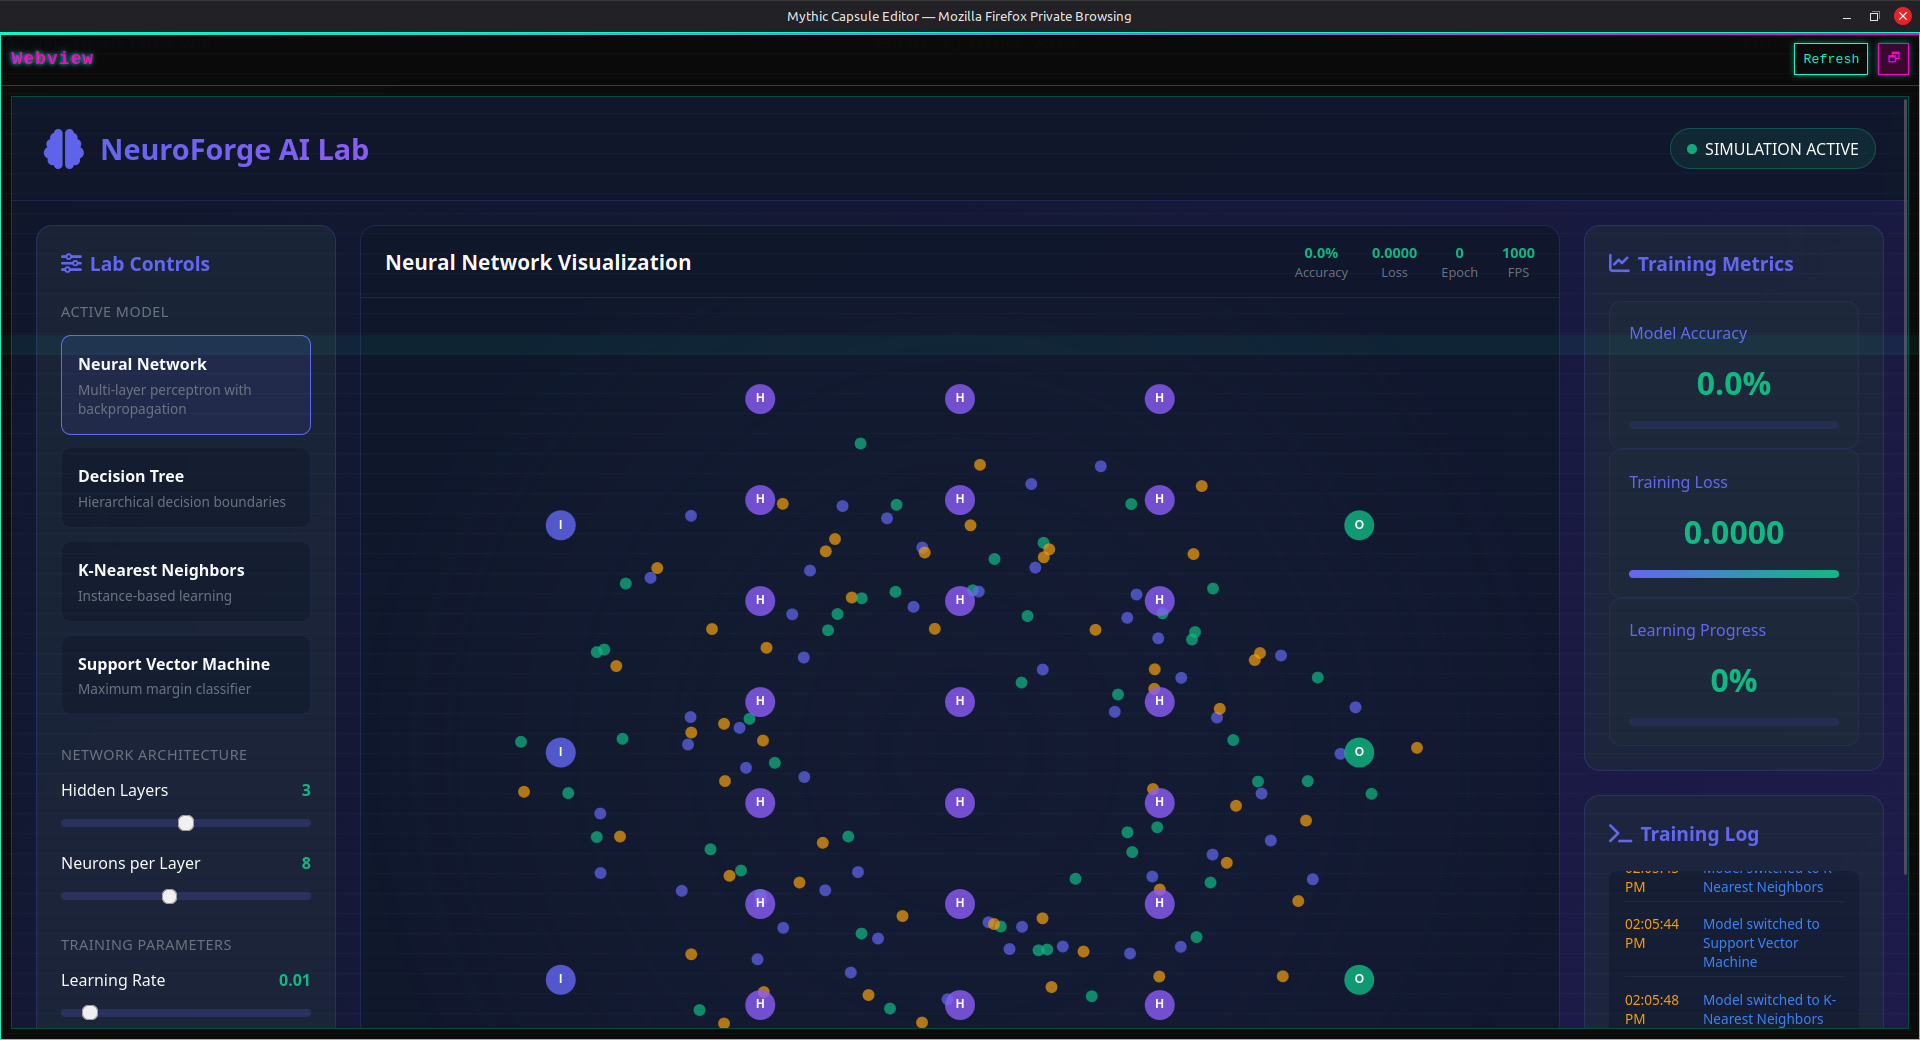1920x1040 pixels.
Task: Click the Lab Controls sliders icon
Action: [70, 263]
